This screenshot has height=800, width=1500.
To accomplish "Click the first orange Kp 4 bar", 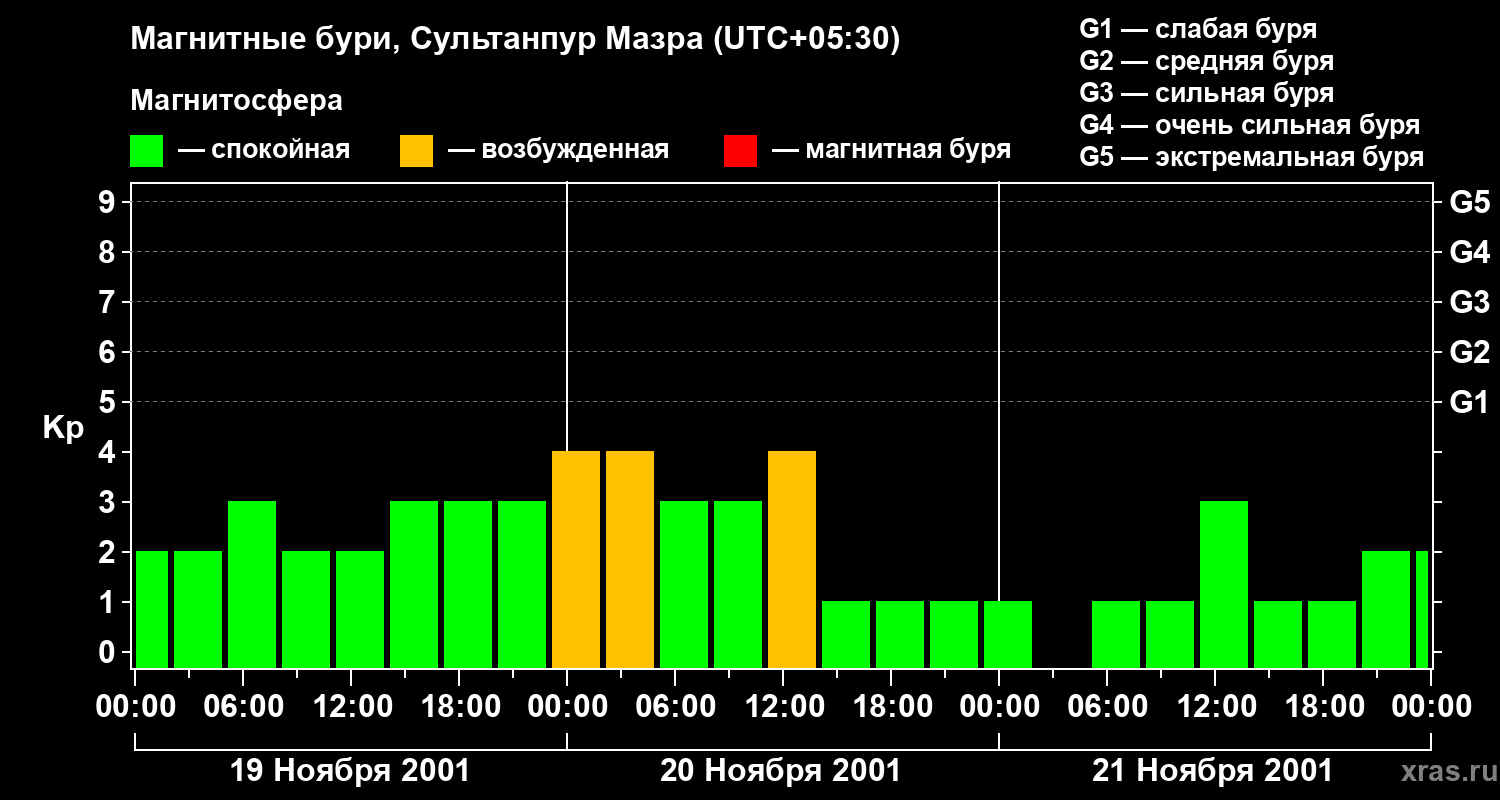I will pos(576,559).
